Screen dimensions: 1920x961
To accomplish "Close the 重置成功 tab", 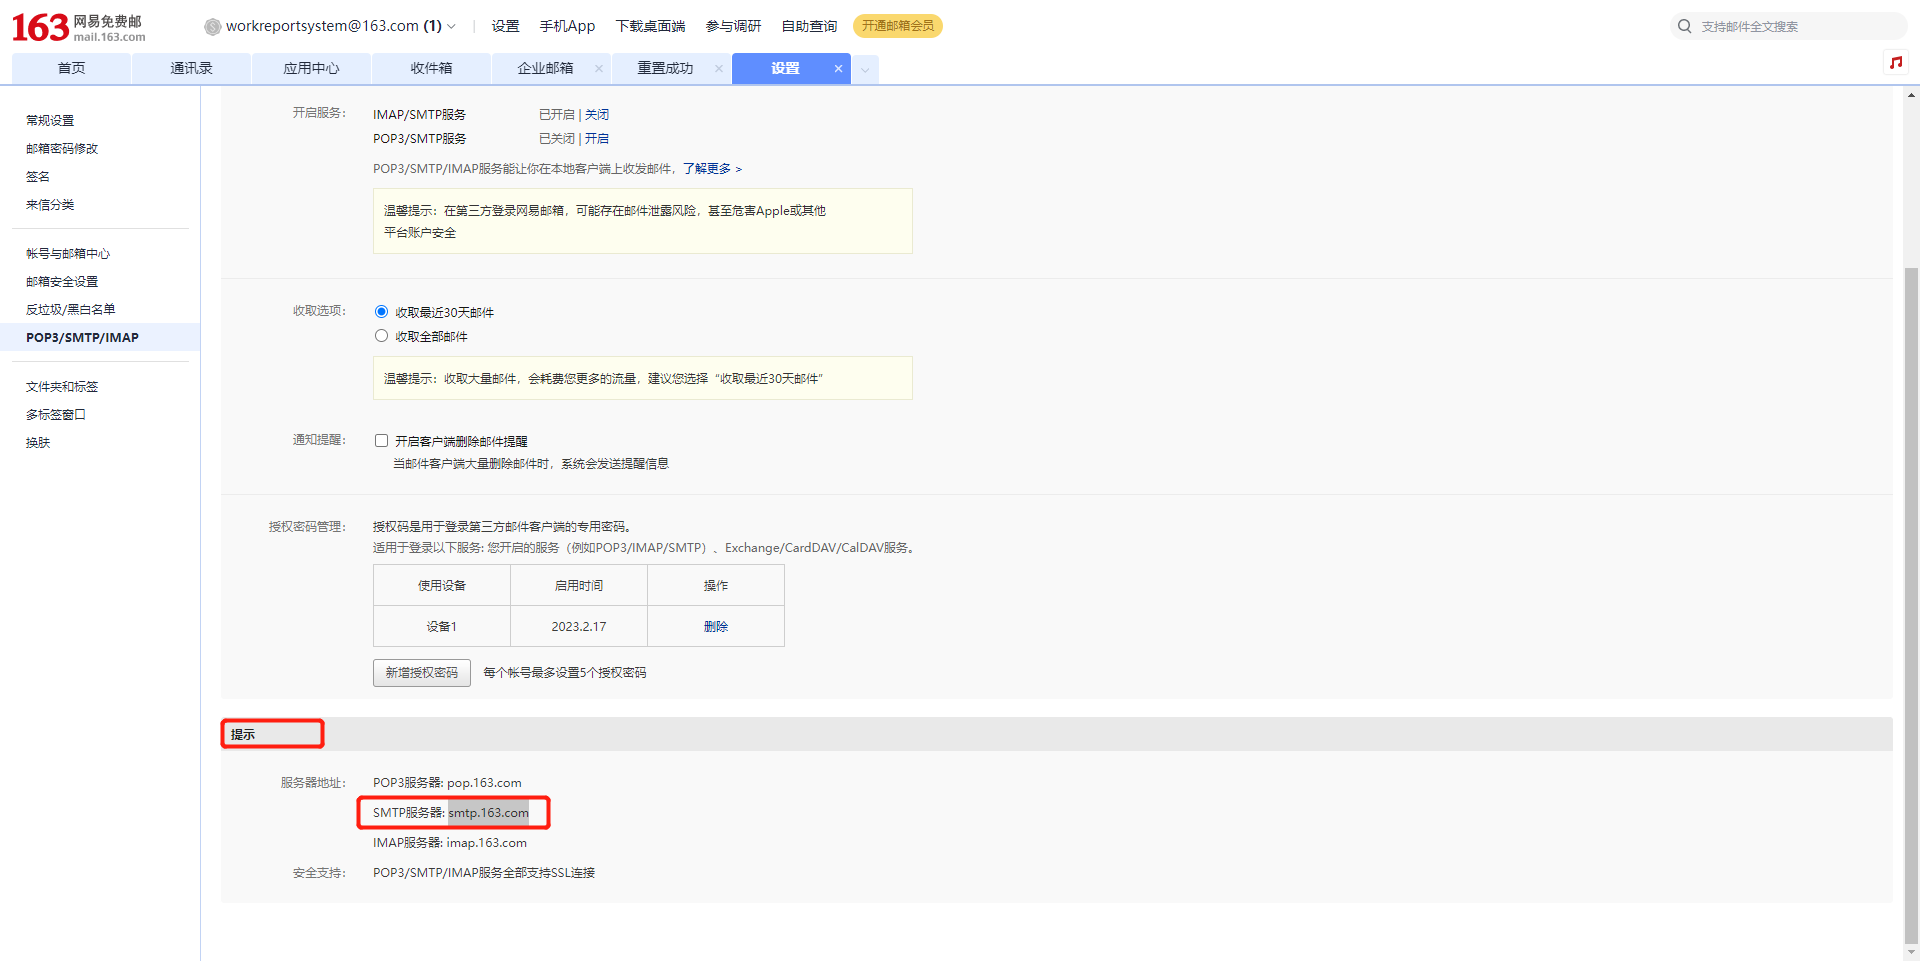I will click(719, 68).
